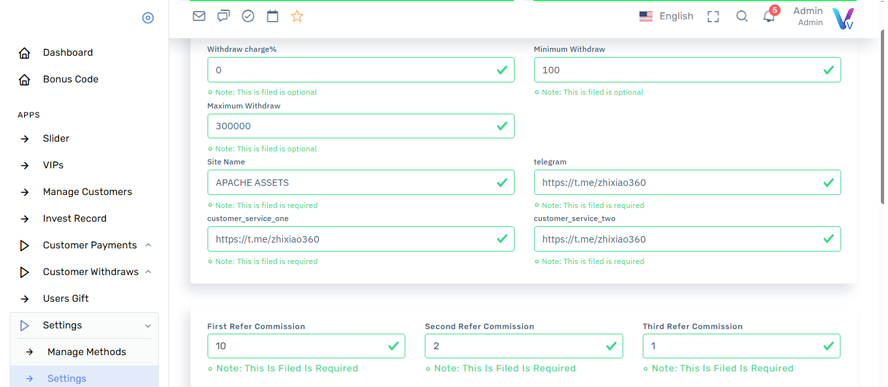Image resolution: width=888 pixels, height=387 pixels.
Task: Open Manage Methods submenu item
Action: pos(87,352)
